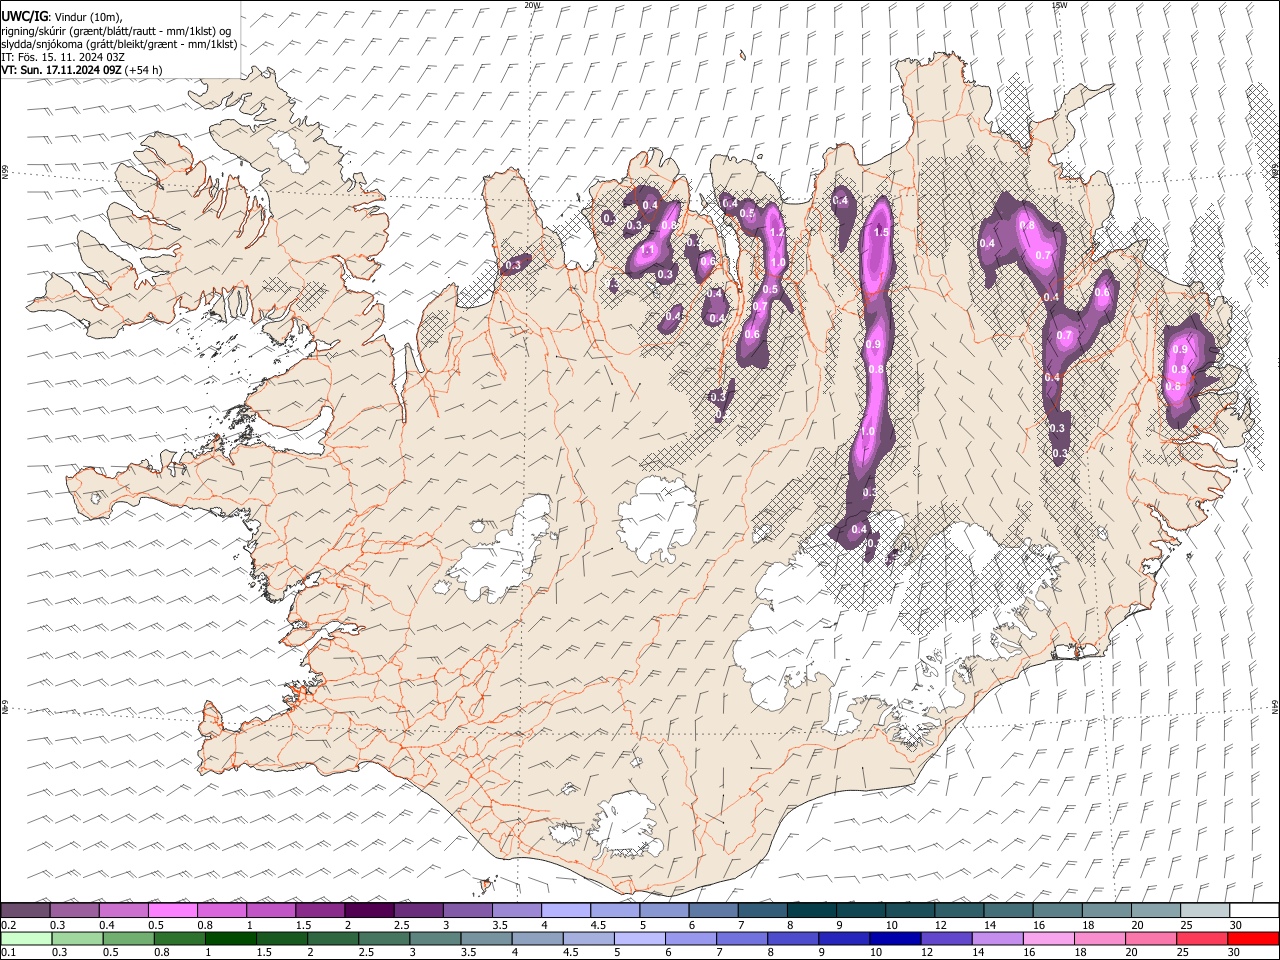Select bottom-row bright red swatch after 30
Image resolution: width=1280 pixels, height=960 pixels.
pyautogui.click(x=1253, y=939)
